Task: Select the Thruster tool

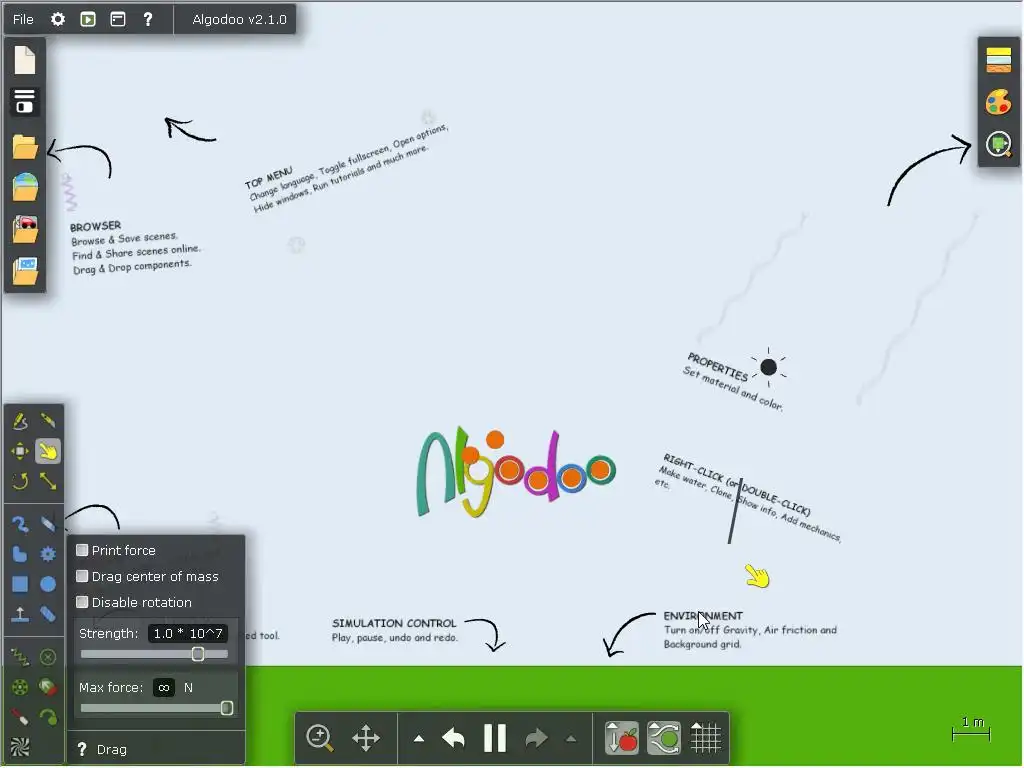Action: [x=48, y=688]
